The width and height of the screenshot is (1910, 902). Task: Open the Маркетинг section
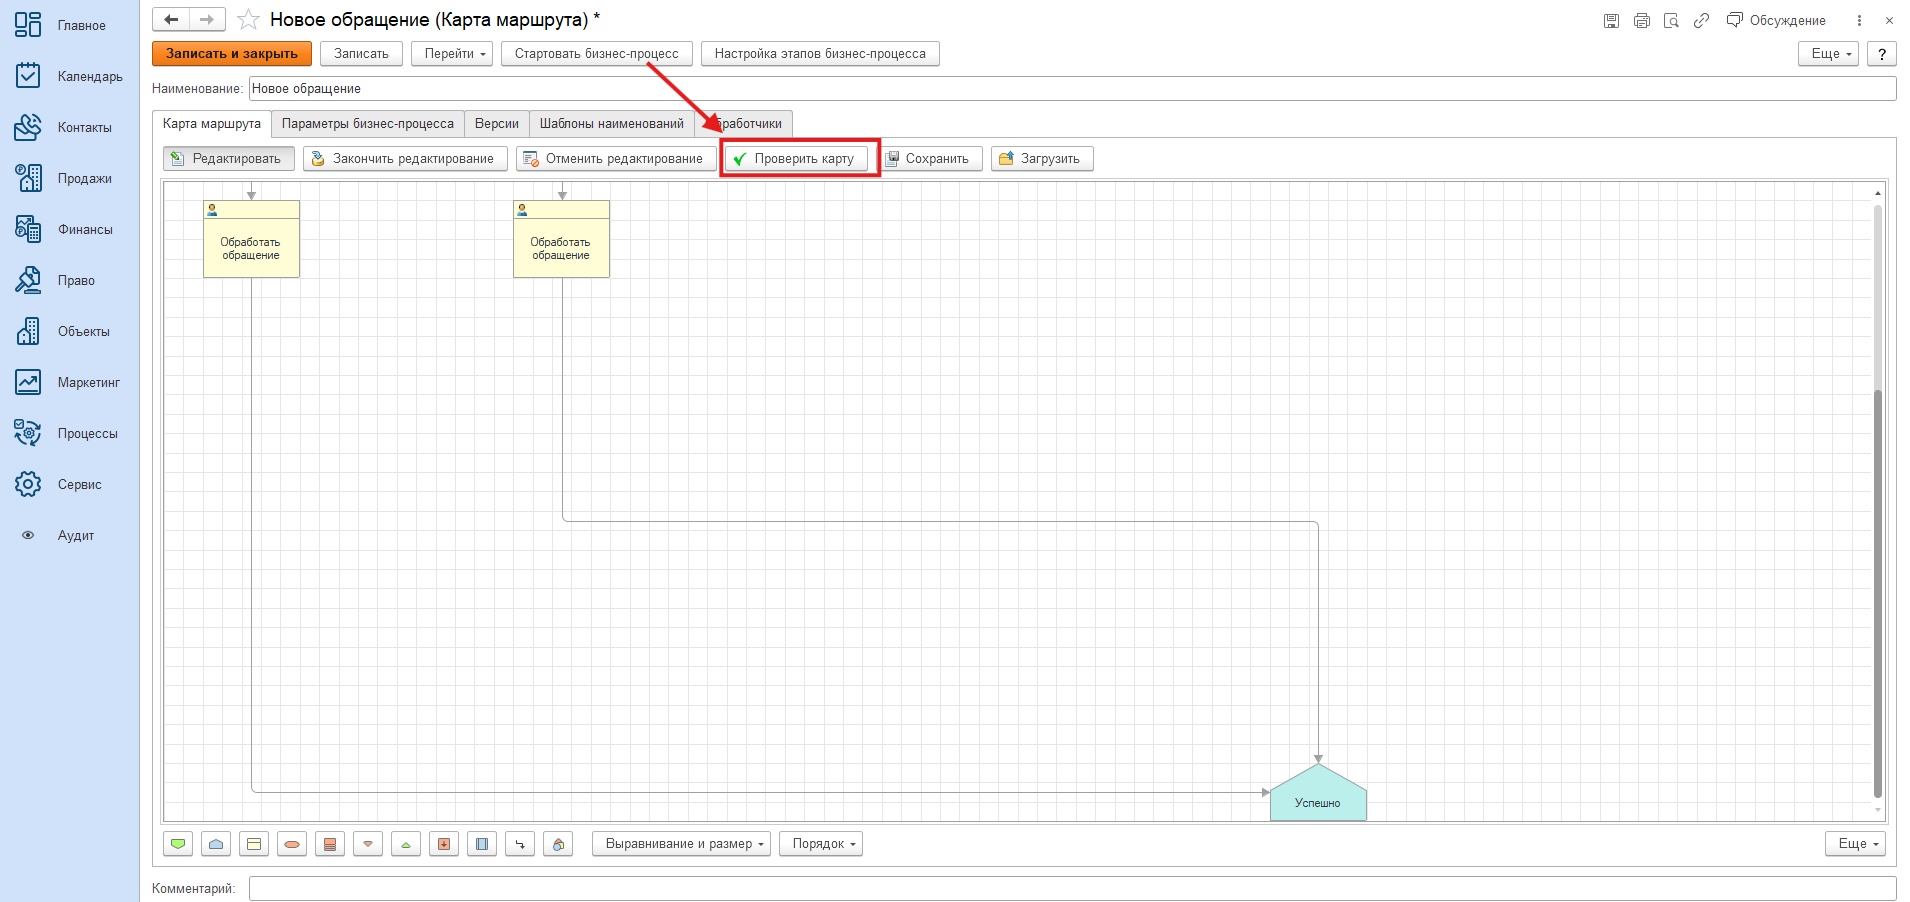(69, 382)
